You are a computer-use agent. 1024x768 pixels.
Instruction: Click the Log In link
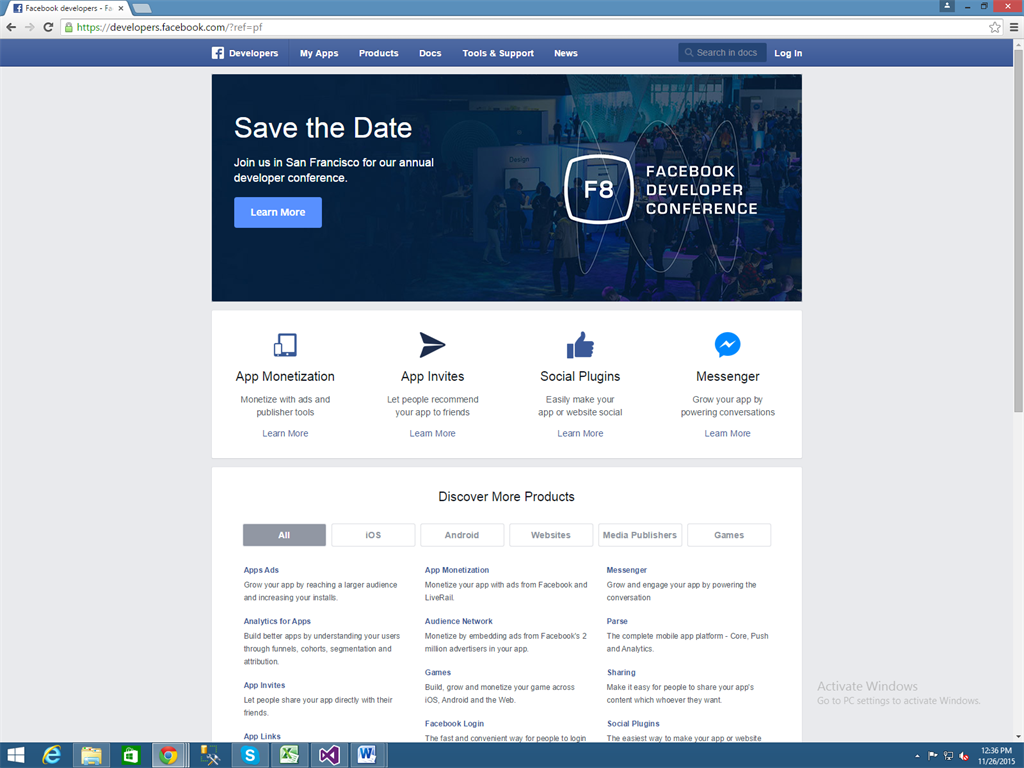788,53
